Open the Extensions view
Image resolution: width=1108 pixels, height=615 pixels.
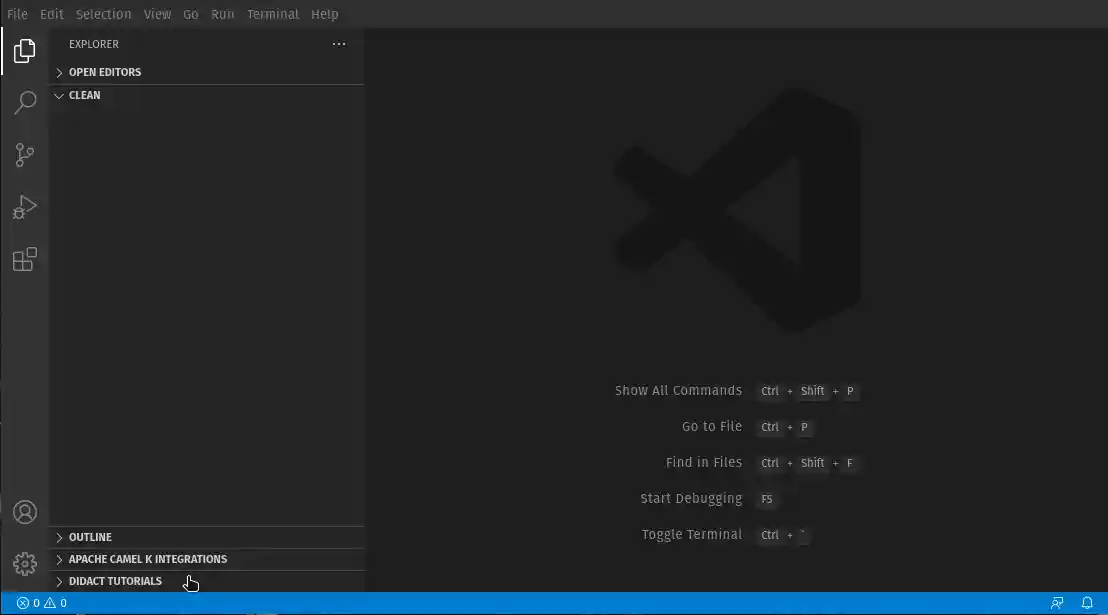pos(24,259)
